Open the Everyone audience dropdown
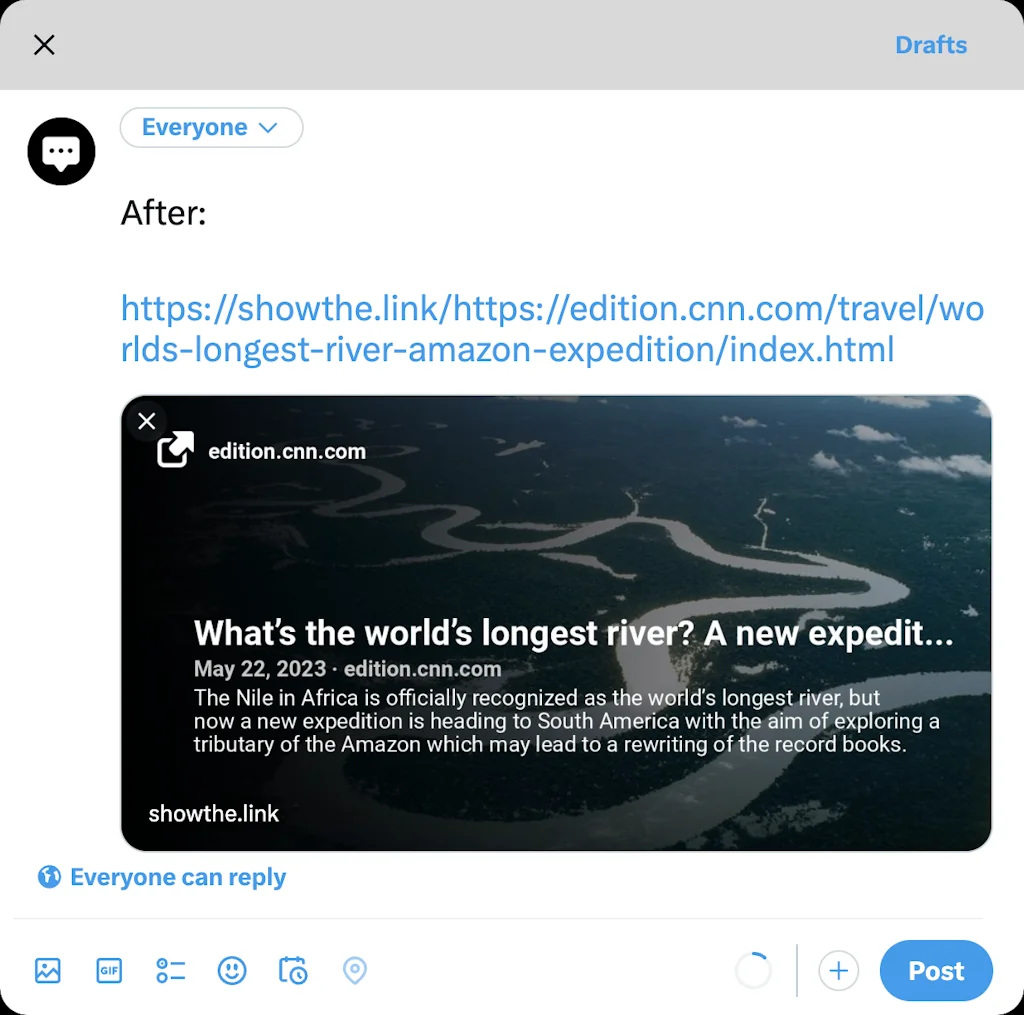The width and height of the screenshot is (1024, 1015). (211, 127)
